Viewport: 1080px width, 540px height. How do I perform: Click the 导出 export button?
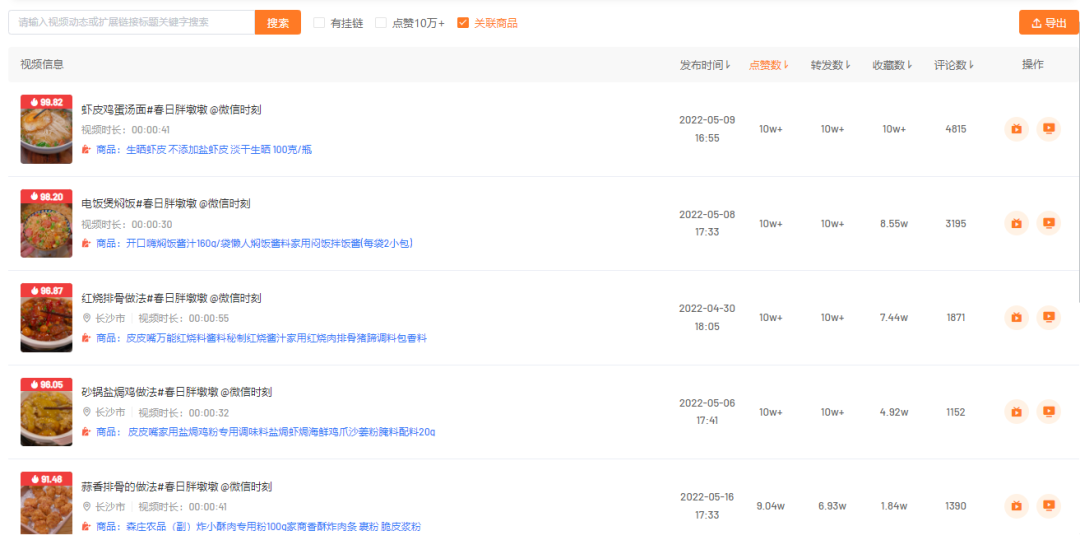coord(1048,23)
